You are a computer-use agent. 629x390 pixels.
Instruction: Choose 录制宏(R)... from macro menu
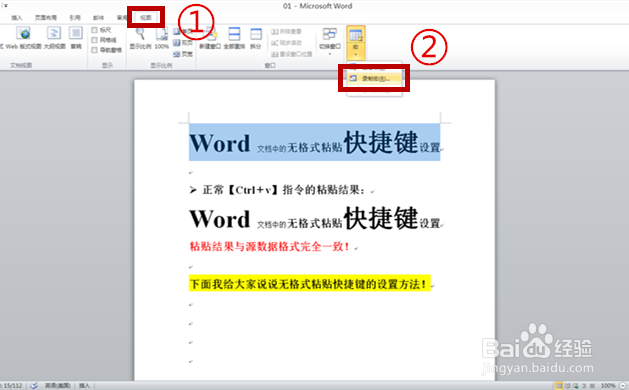[375, 79]
